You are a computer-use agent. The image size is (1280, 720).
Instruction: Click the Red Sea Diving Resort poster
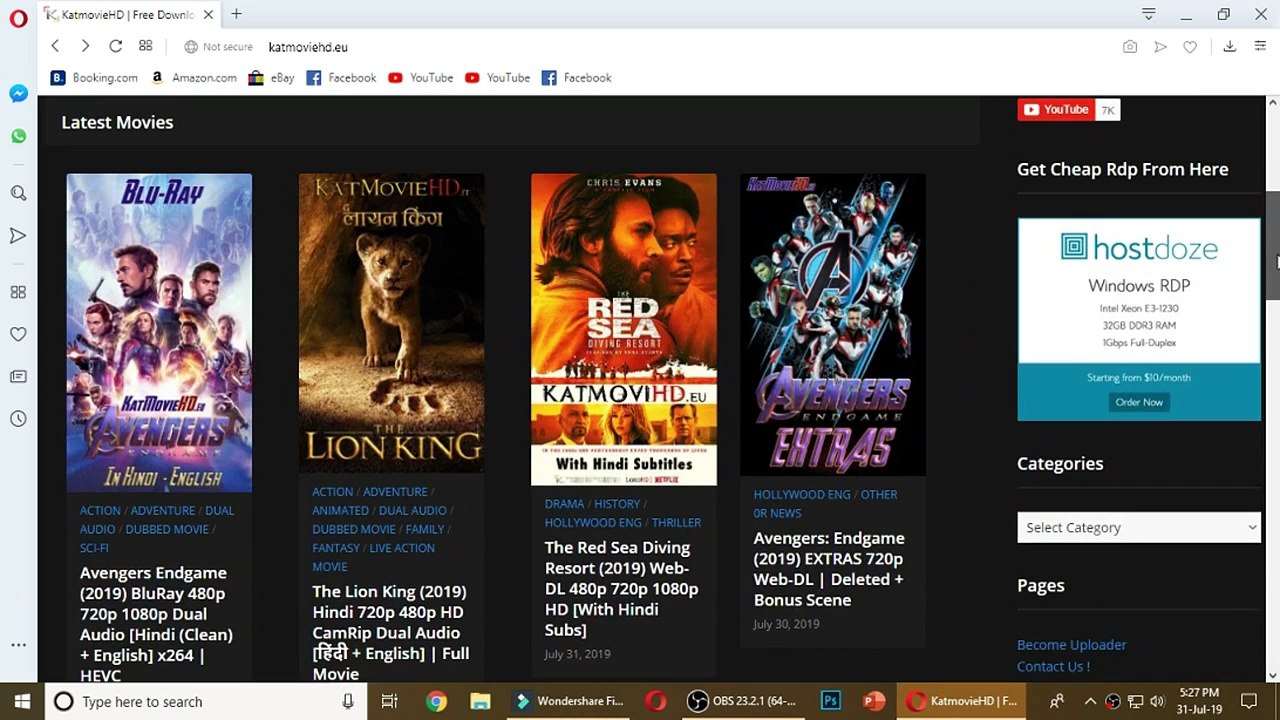tap(624, 329)
